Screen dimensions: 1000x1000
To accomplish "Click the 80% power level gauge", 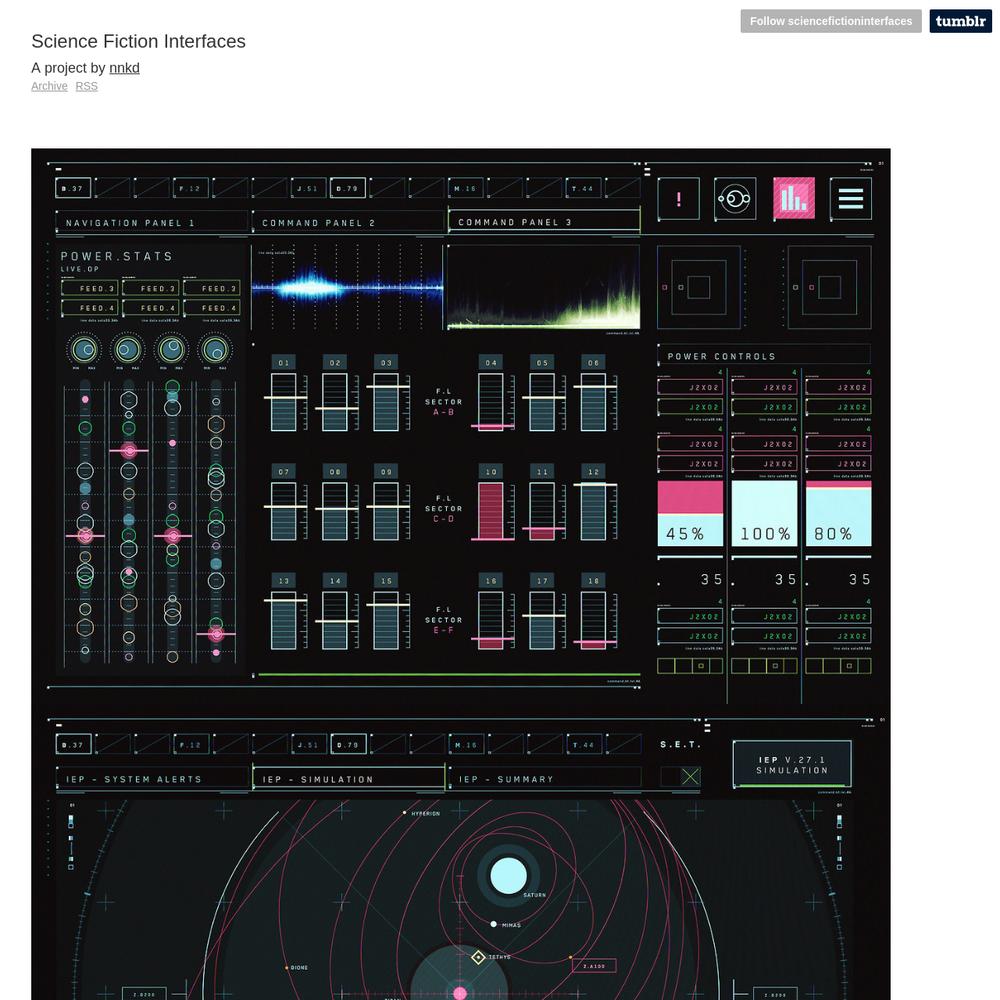I will 839,513.
